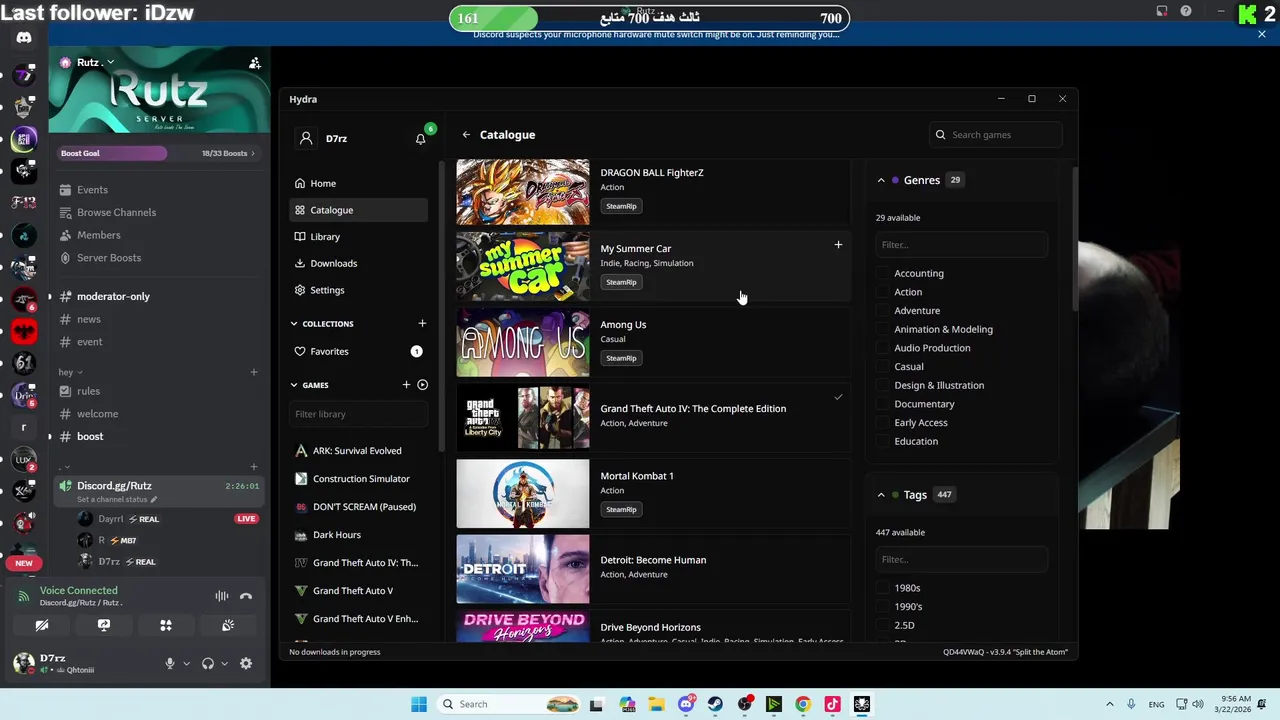Mute the Discord microphone
This screenshot has height=720, width=1280.
pos(170,664)
